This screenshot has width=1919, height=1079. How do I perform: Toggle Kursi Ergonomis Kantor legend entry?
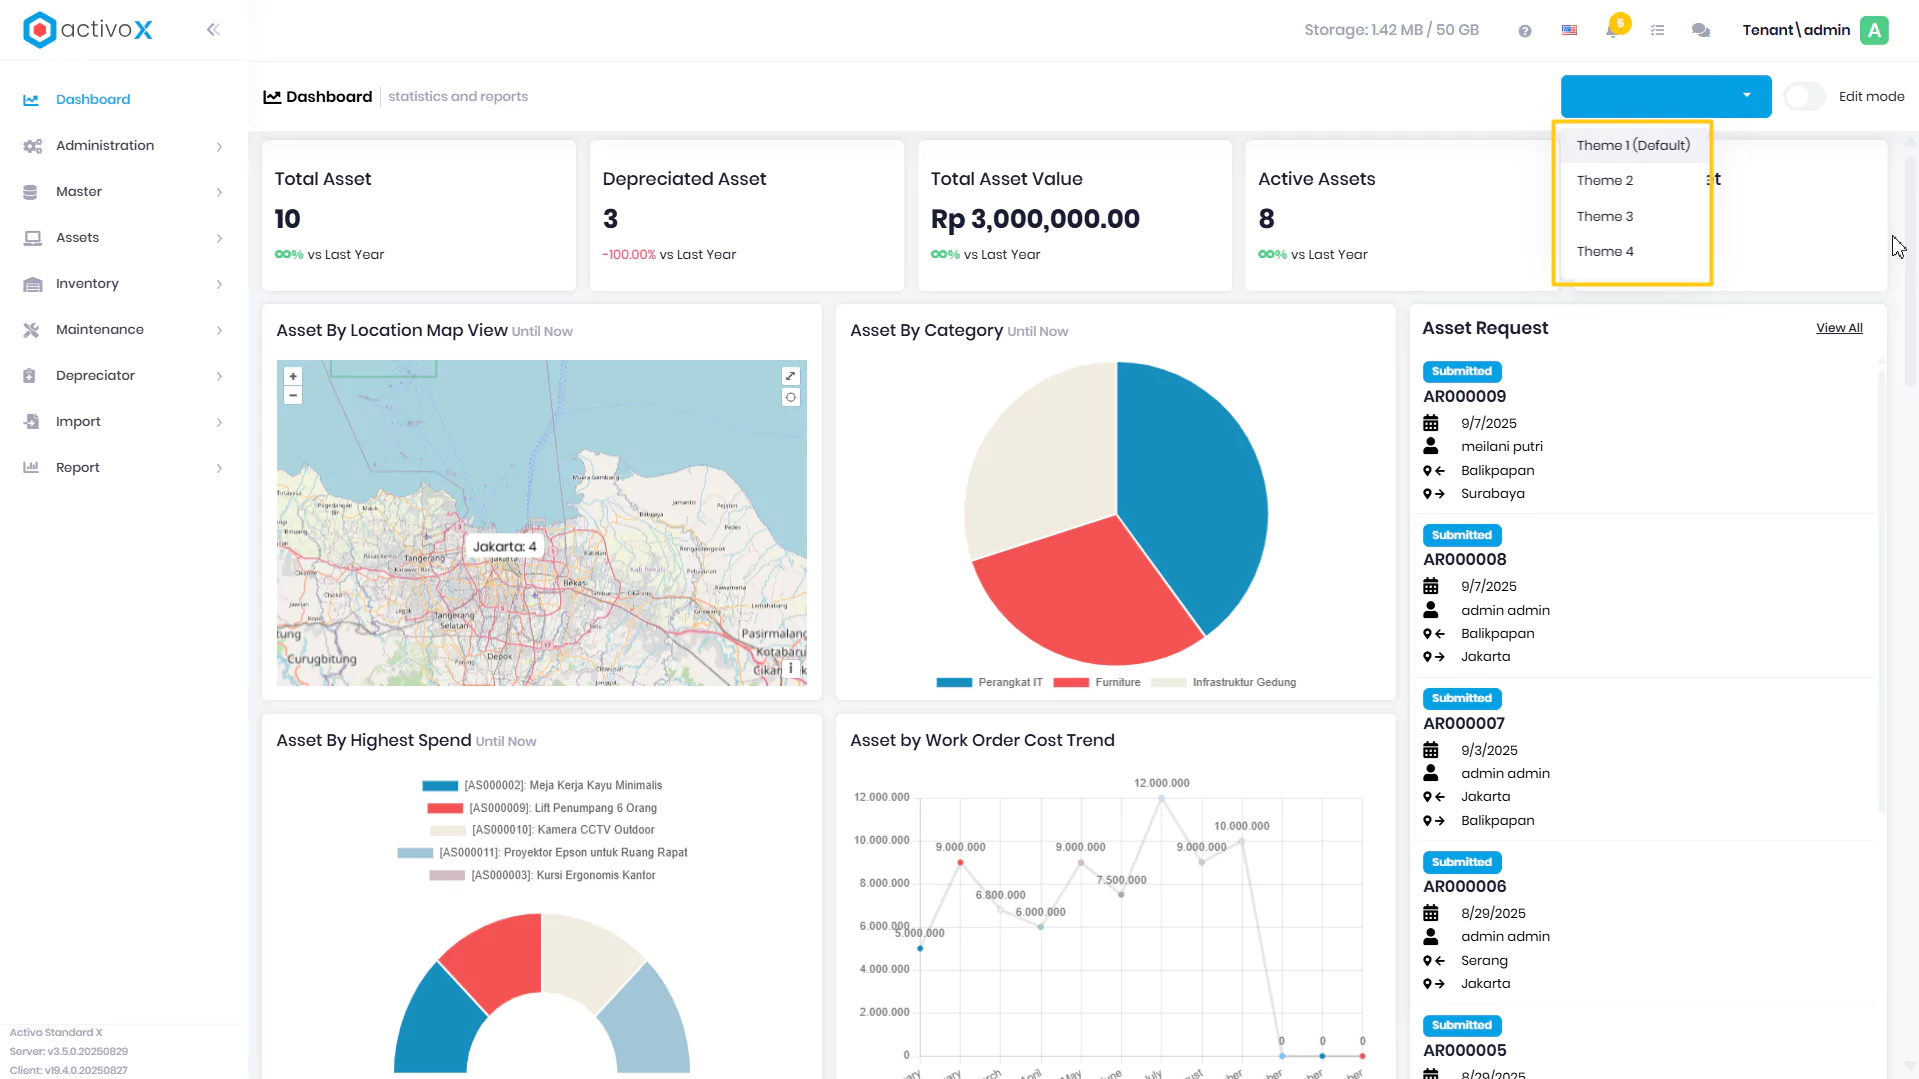point(542,876)
